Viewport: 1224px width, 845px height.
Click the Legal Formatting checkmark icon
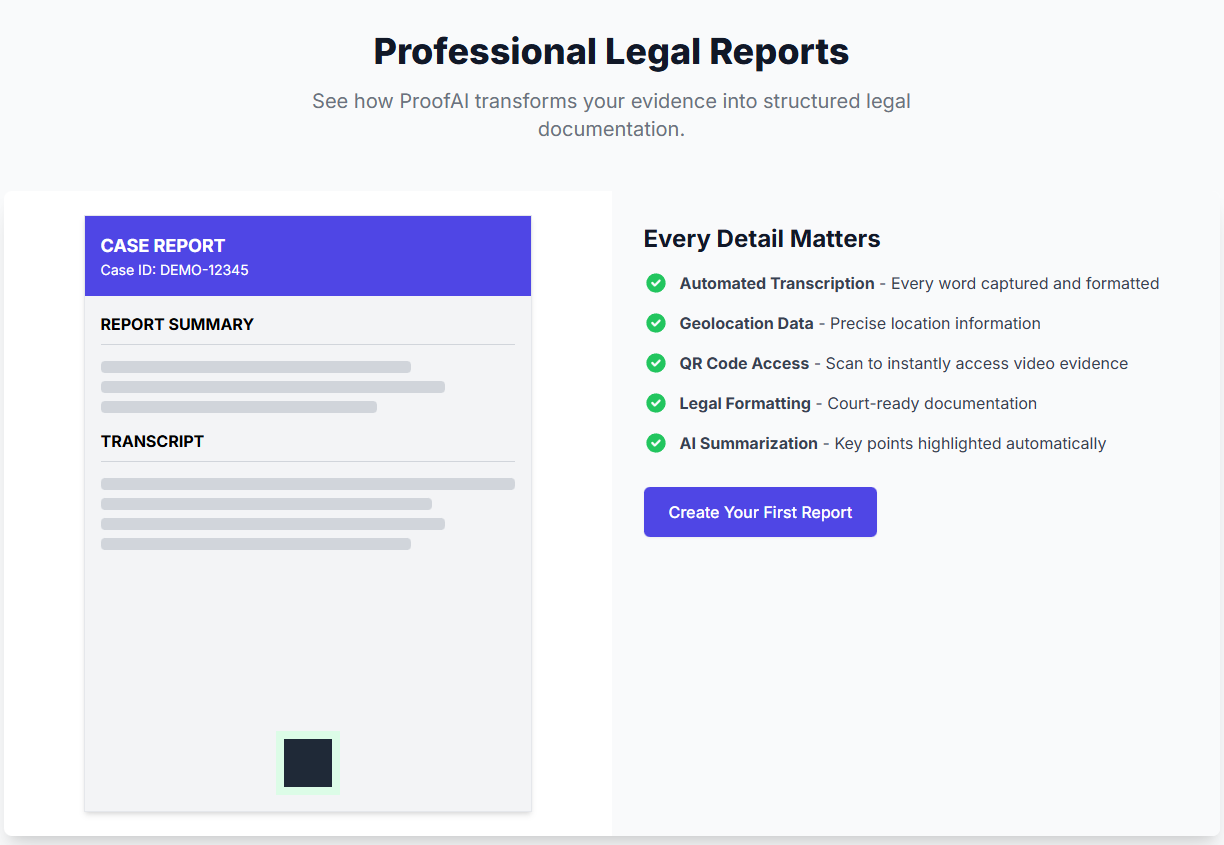coord(656,403)
